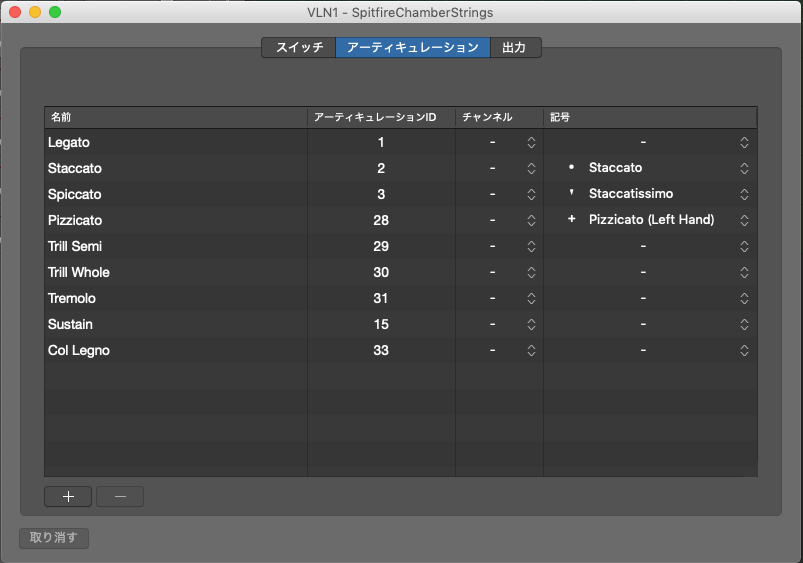Open channel dropdown for Trill Whole row

531,273
